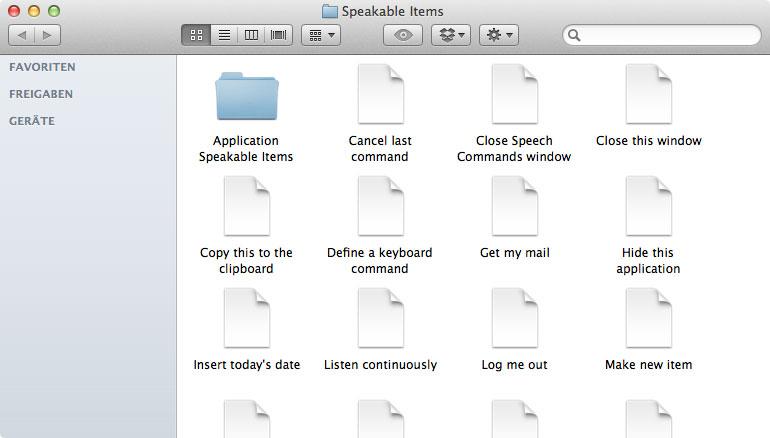Click the 'Cancel last command' label
The height and width of the screenshot is (438, 770).
[380, 149]
